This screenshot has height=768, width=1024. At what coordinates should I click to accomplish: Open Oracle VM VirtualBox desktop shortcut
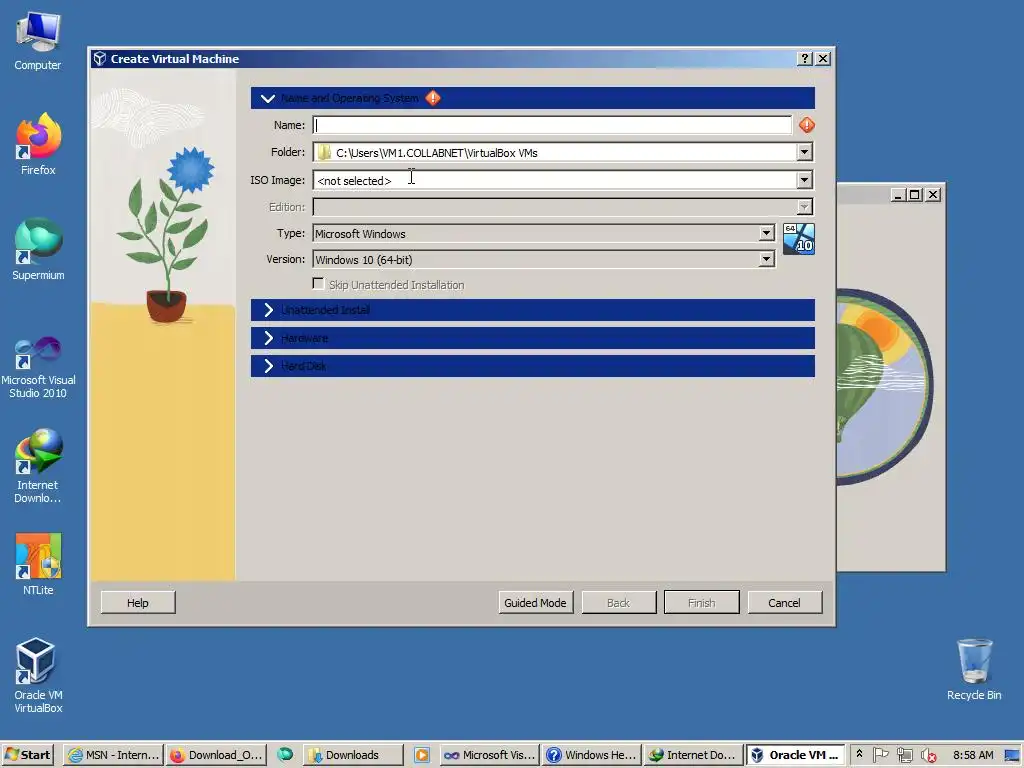coord(38,675)
